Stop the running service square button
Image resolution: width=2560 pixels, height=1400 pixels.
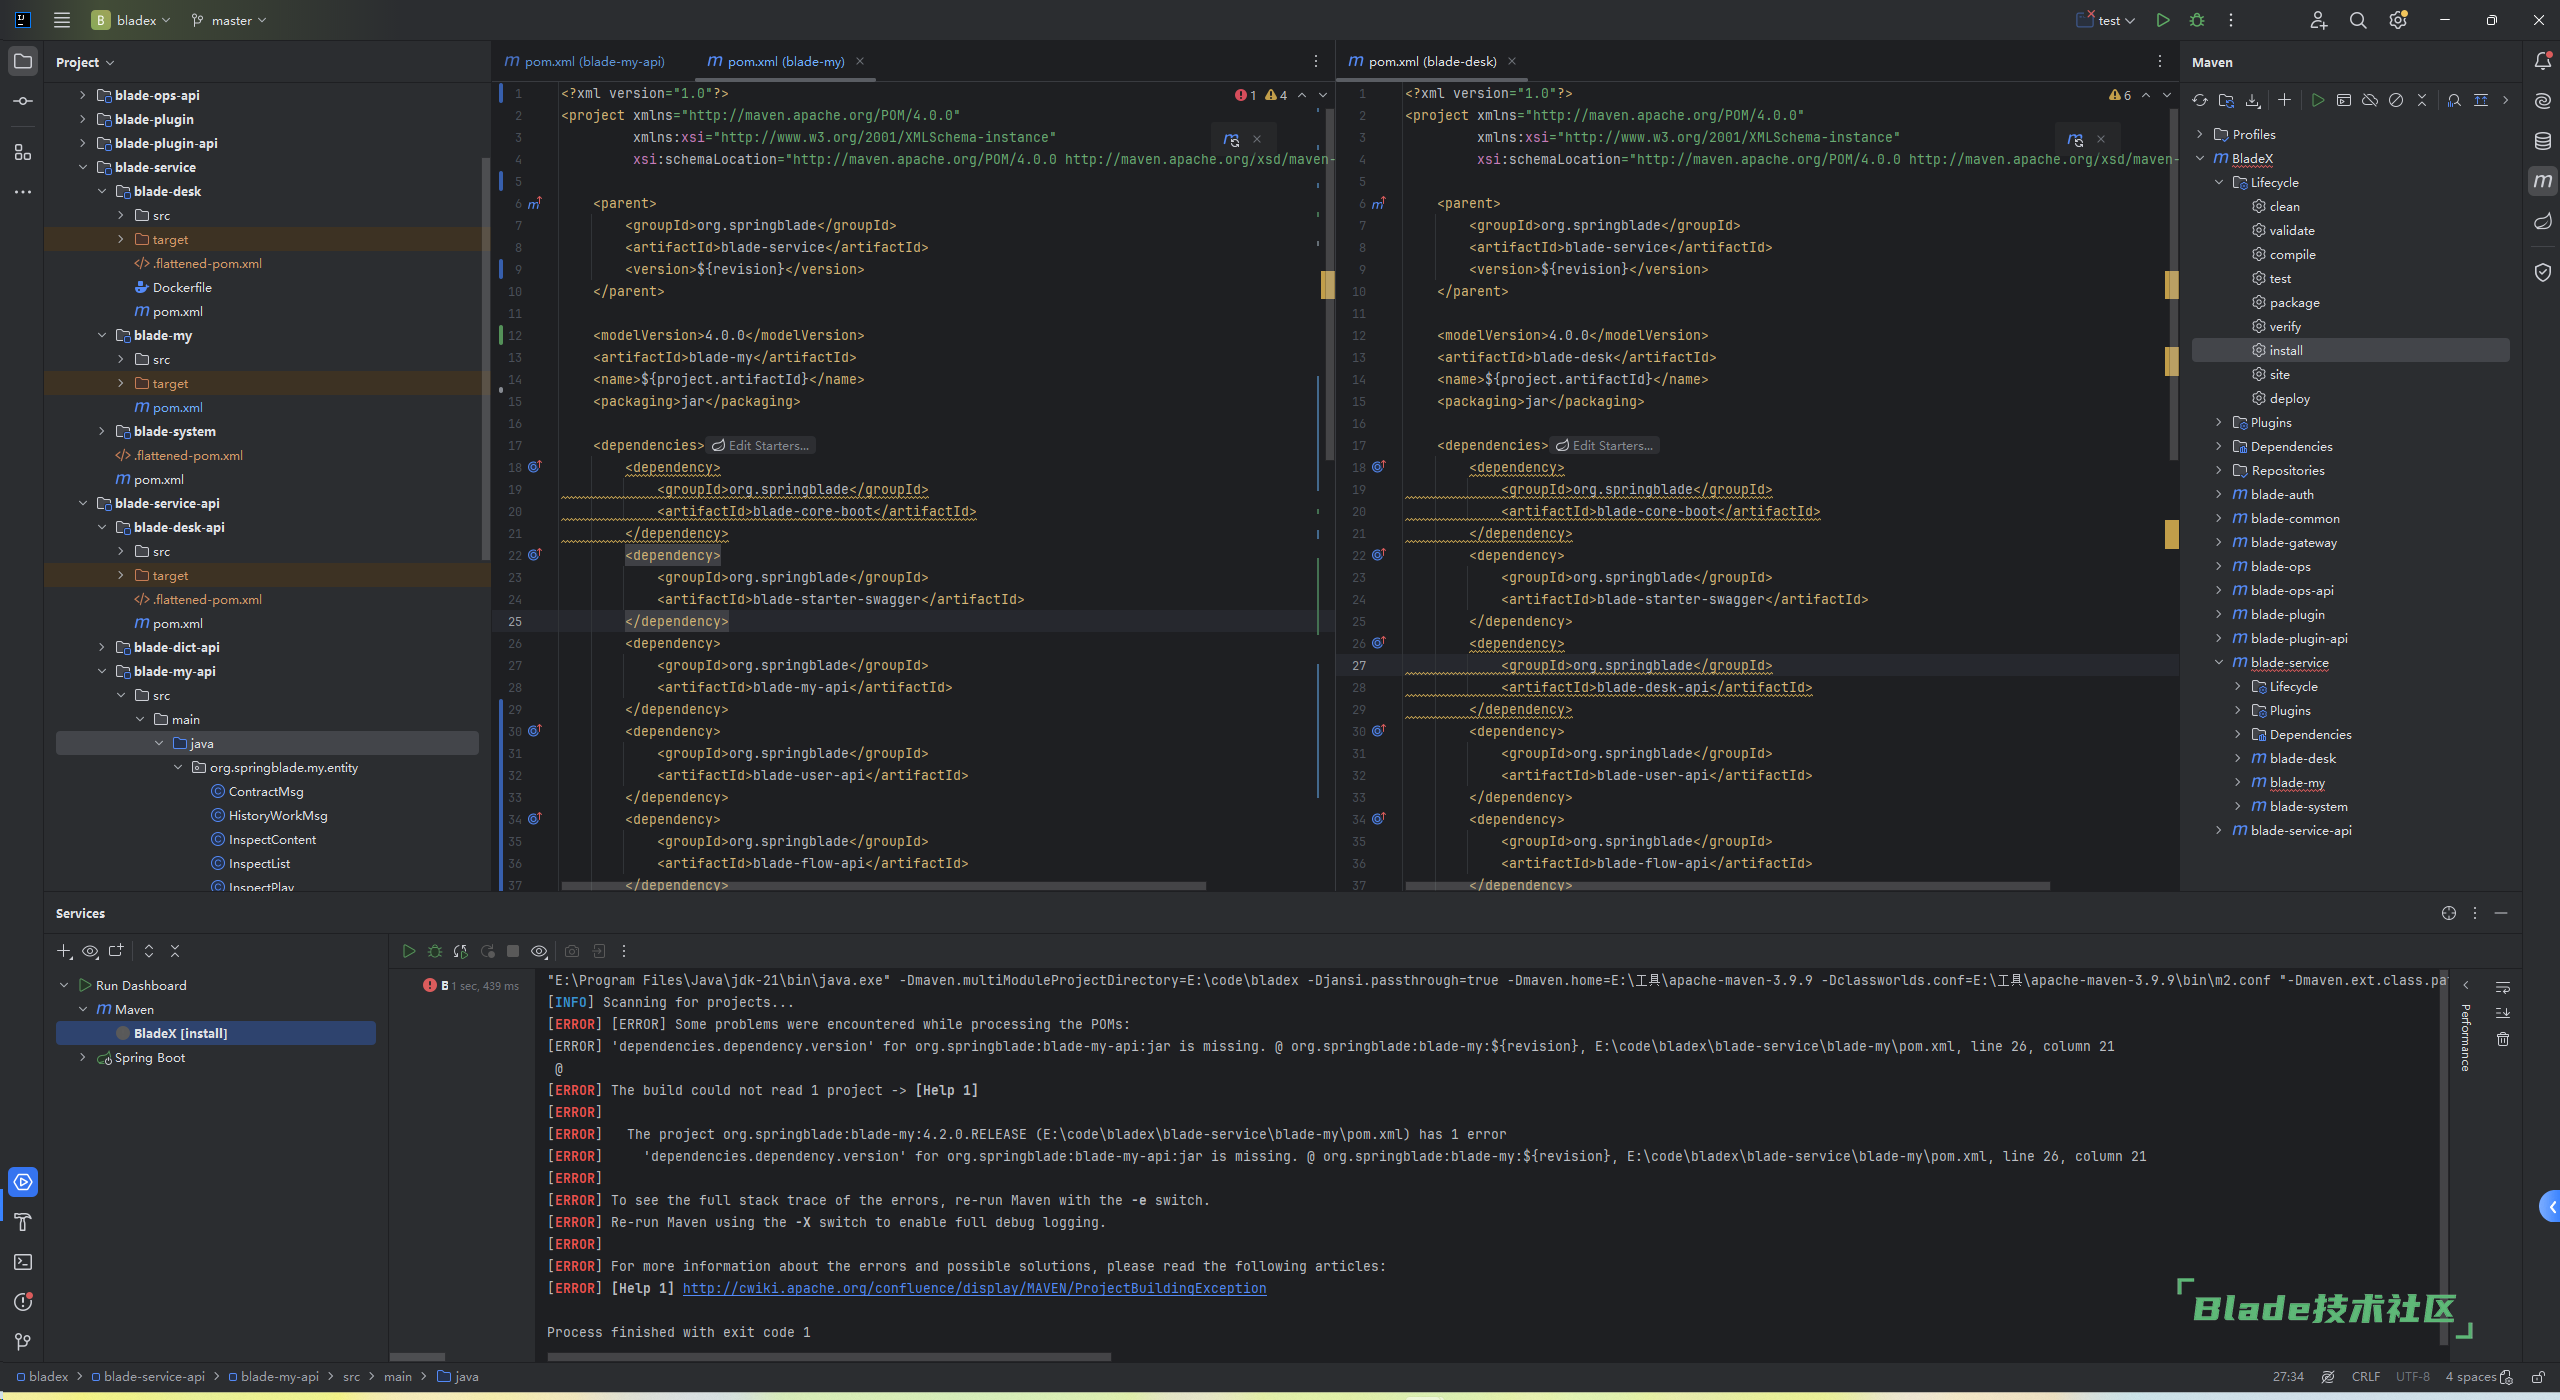[513, 951]
